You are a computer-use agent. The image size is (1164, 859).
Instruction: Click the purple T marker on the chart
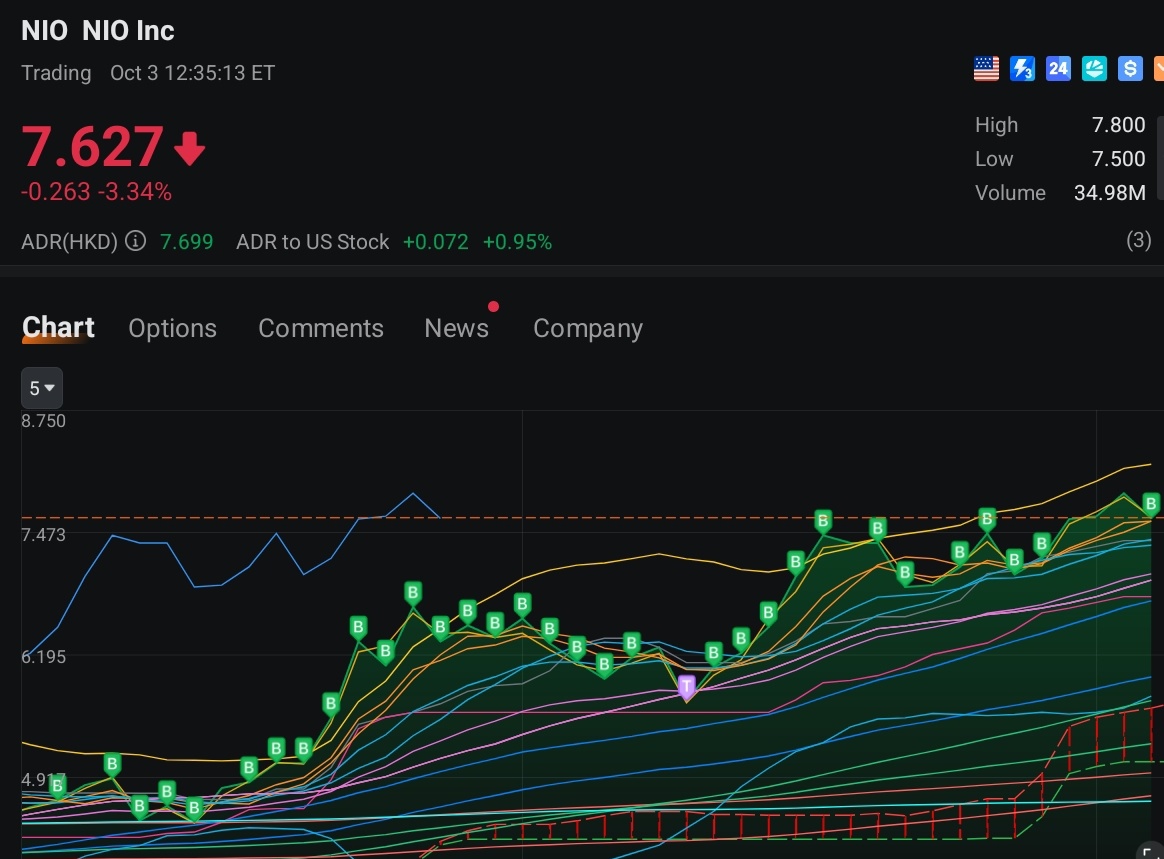tap(687, 687)
